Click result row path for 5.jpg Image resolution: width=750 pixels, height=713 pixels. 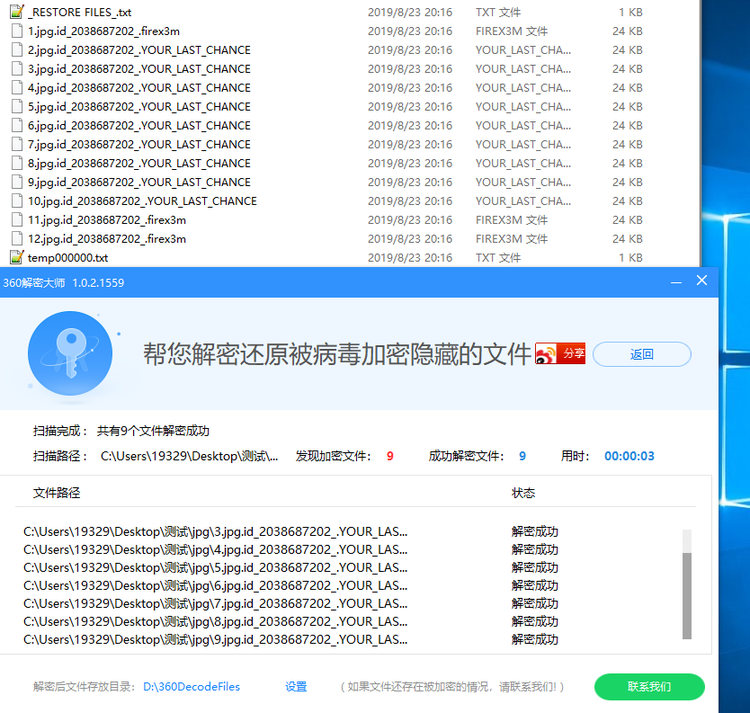(x=215, y=568)
